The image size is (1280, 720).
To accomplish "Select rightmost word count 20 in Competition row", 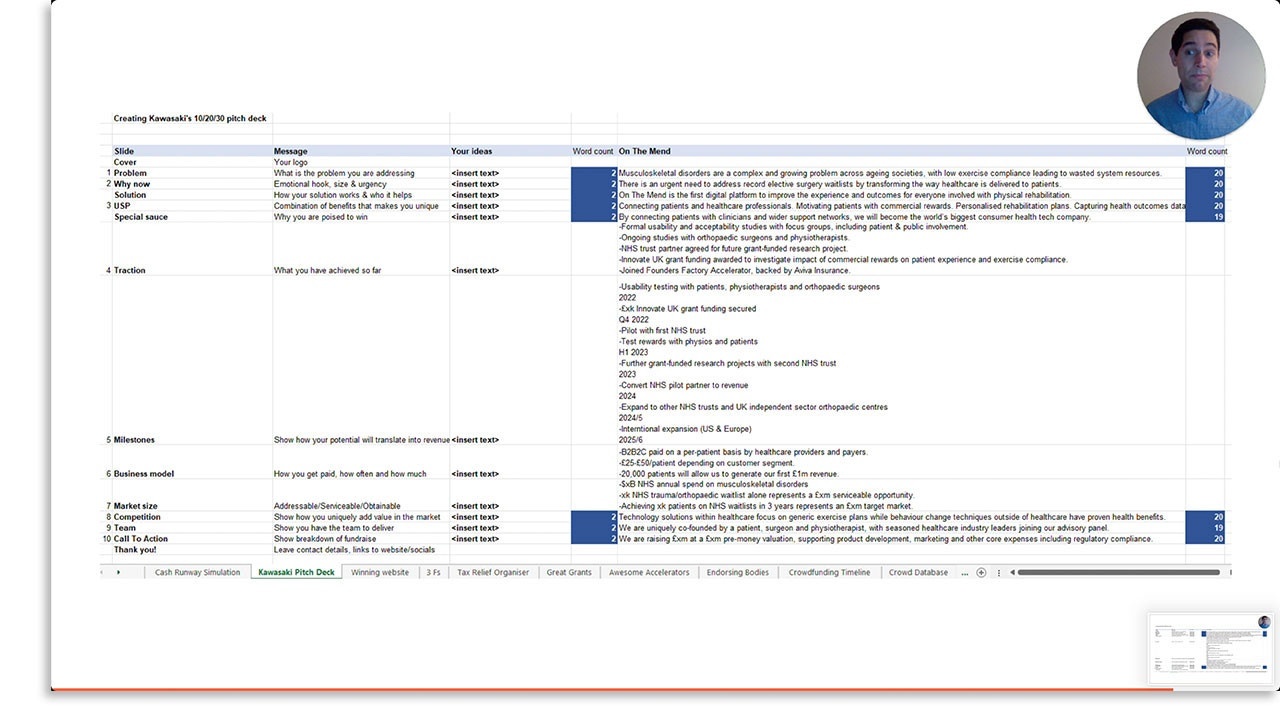I will point(1205,517).
